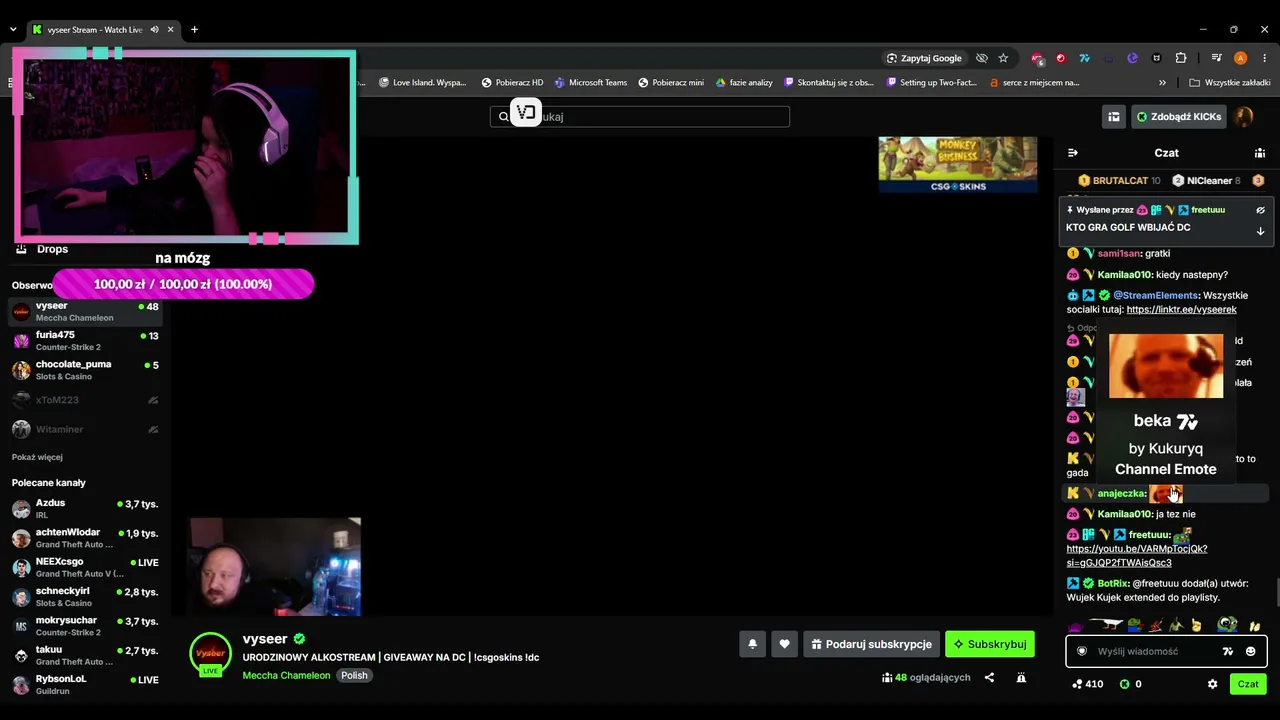Open chat settings gear icon
Image resolution: width=1280 pixels, height=720 pixels.
(x=1213, y=684)
